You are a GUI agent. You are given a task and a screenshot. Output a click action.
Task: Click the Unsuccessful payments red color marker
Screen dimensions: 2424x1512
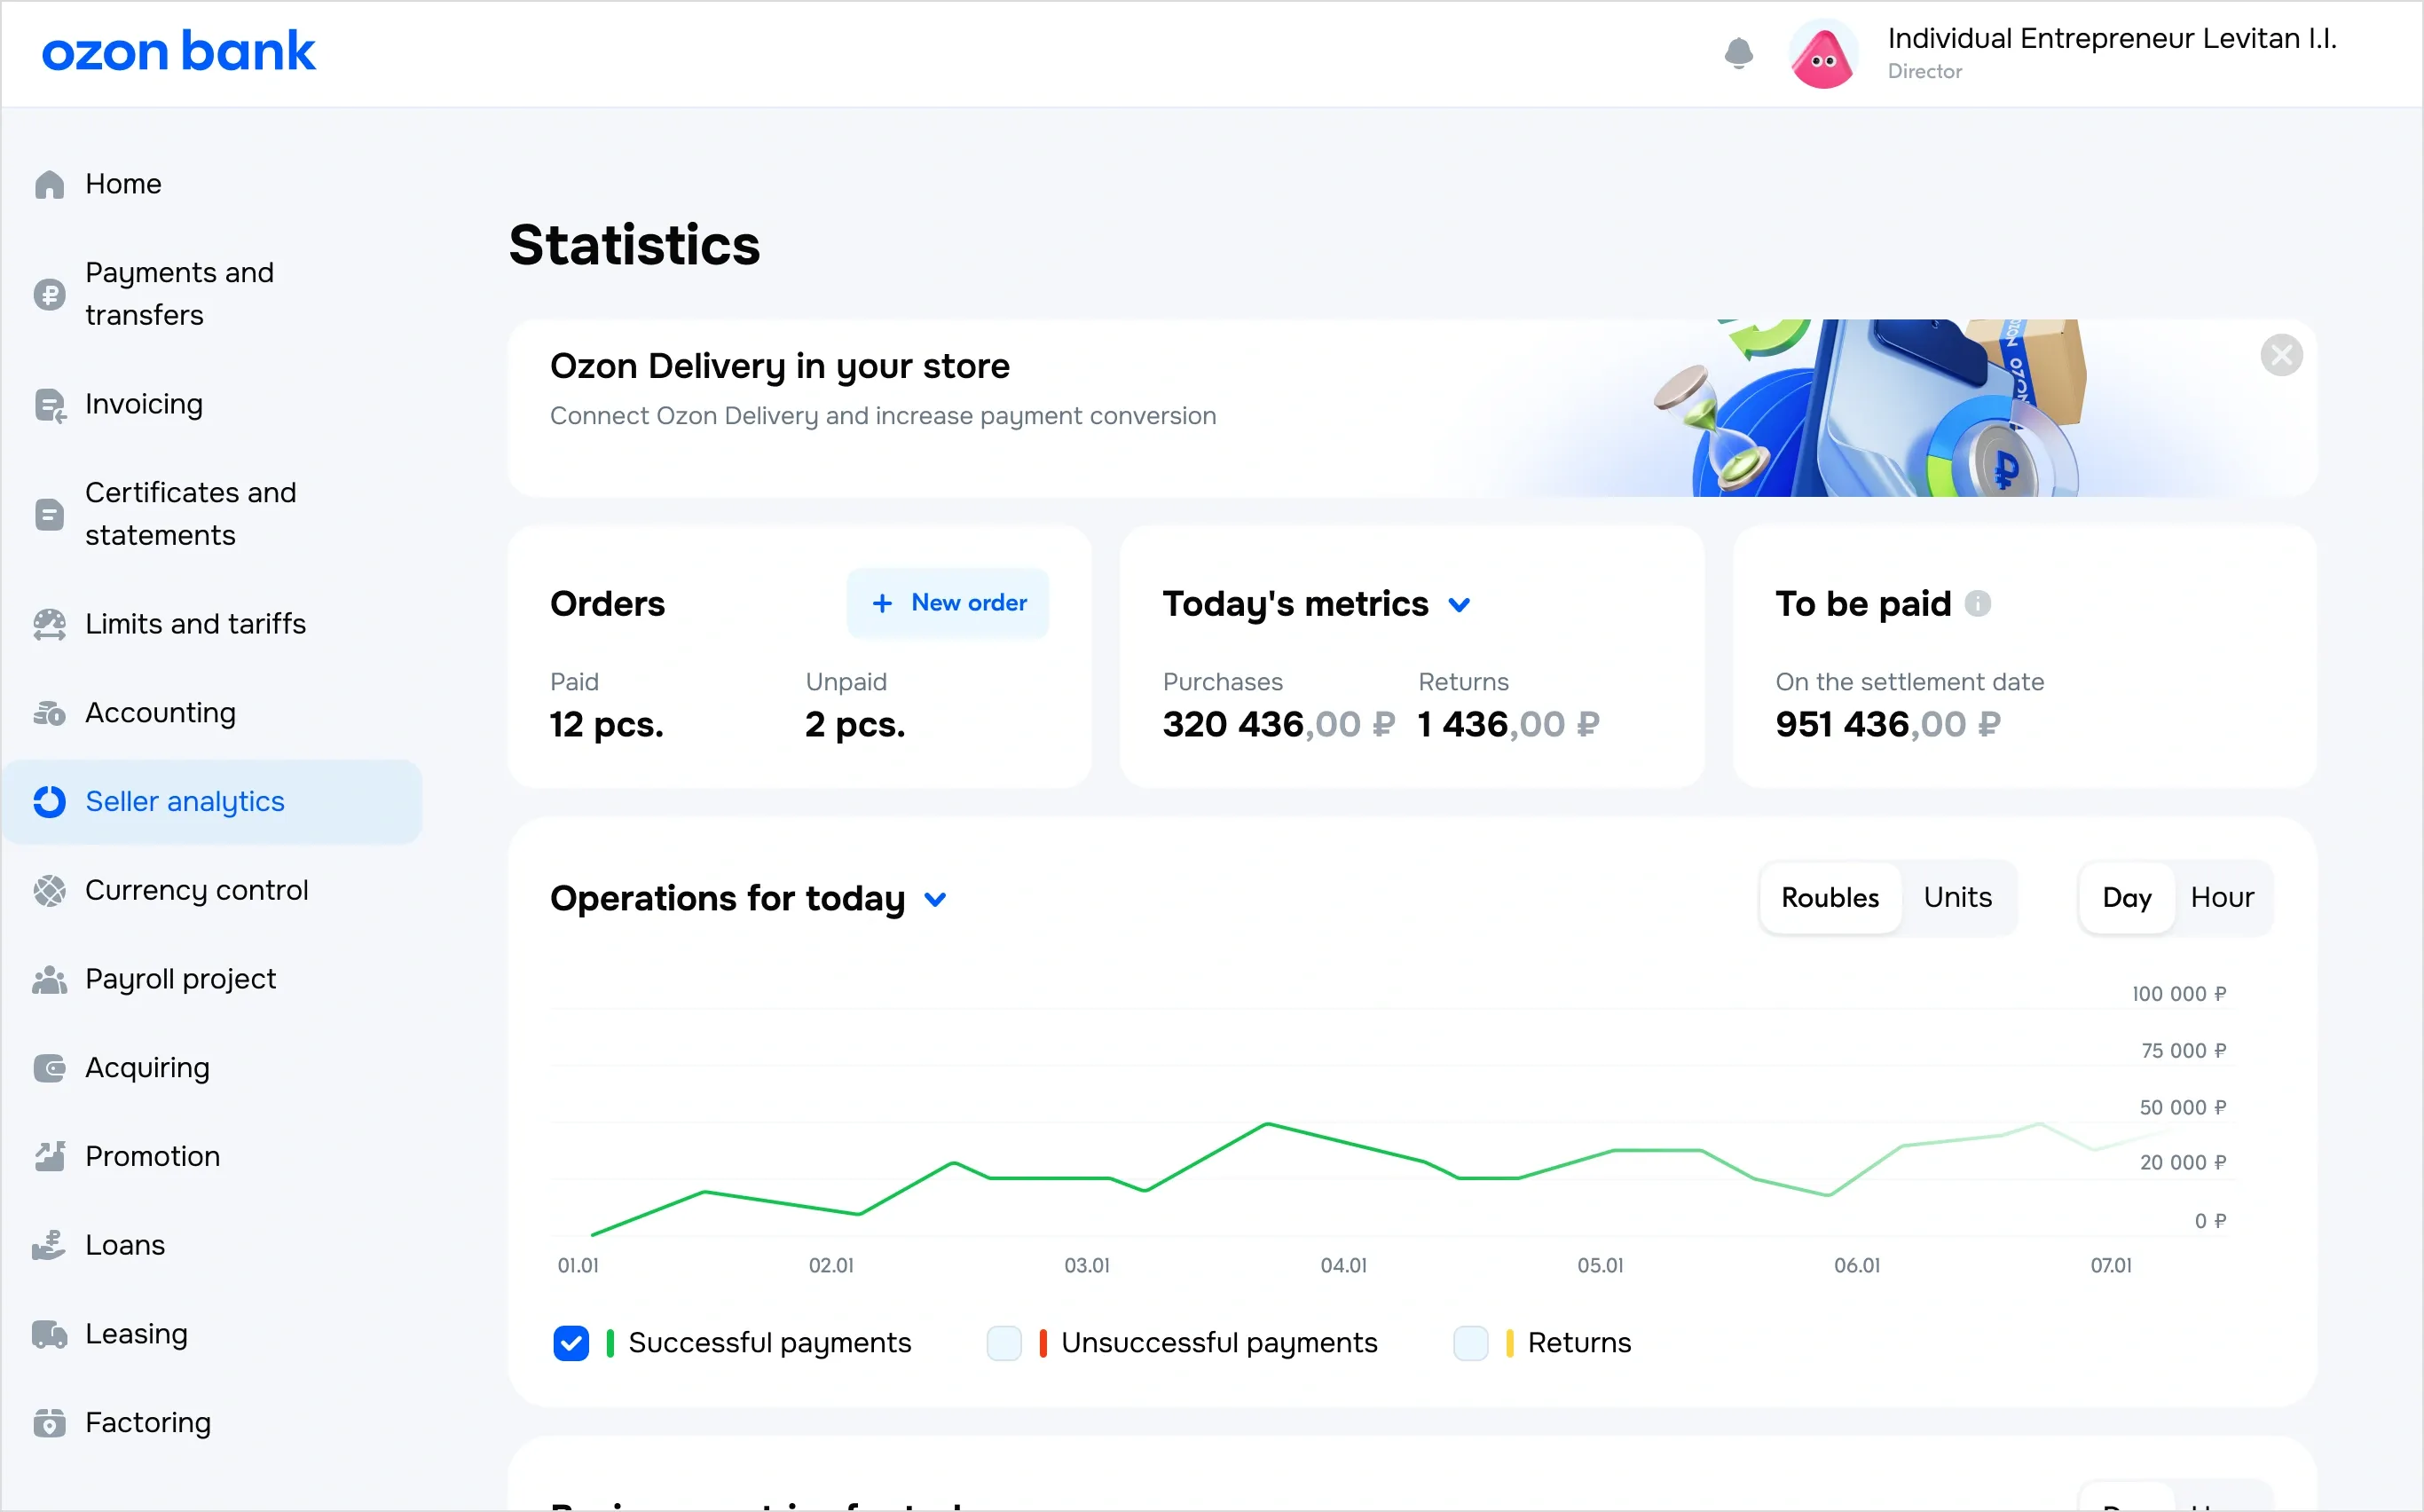1043,1343
